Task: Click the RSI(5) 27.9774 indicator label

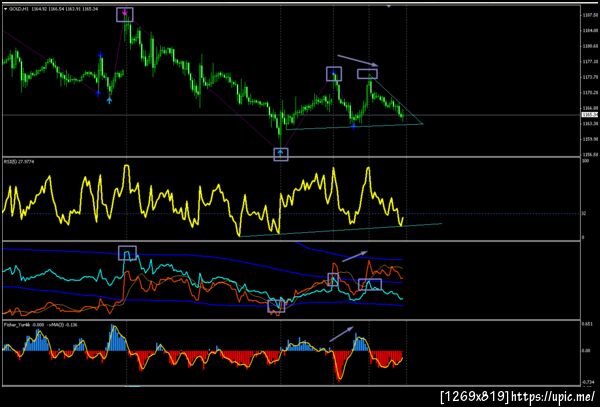Action: tap(19, 162)
